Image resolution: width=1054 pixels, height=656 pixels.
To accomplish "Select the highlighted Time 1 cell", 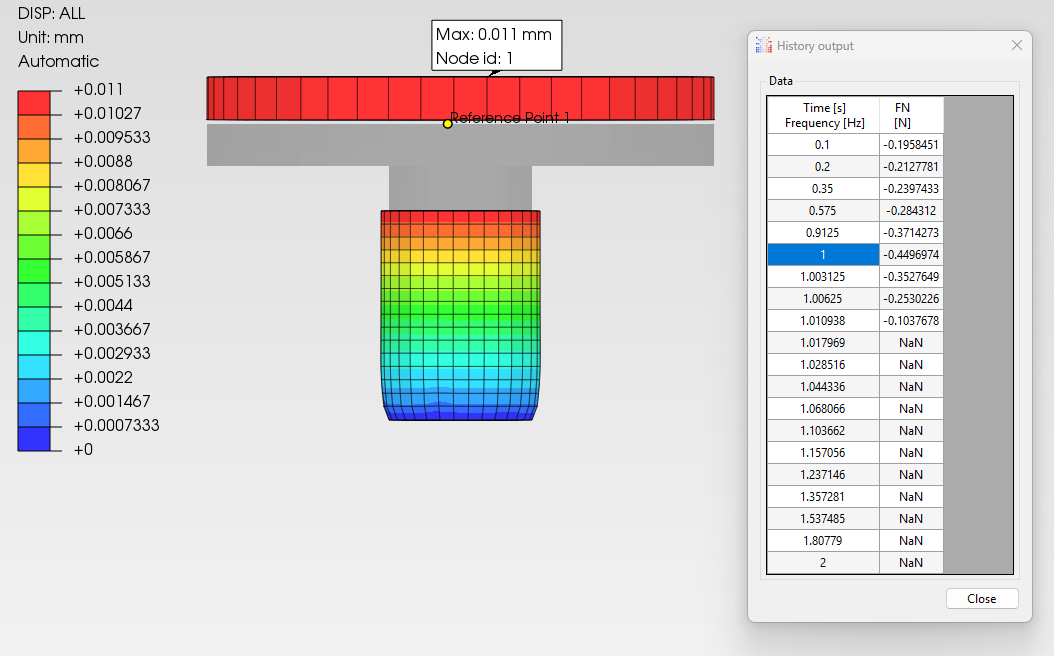I will pos(822,255).
